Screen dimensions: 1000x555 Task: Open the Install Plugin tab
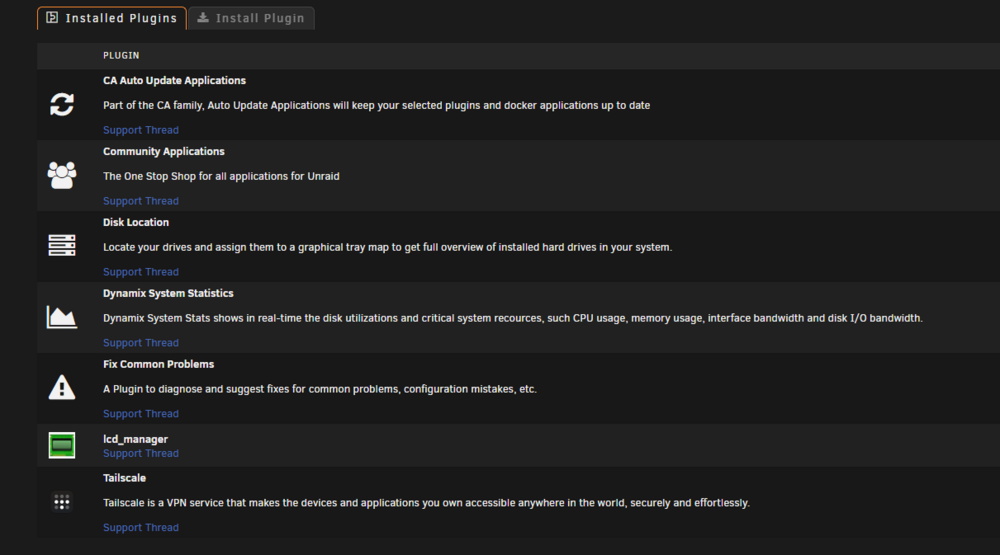251,18
